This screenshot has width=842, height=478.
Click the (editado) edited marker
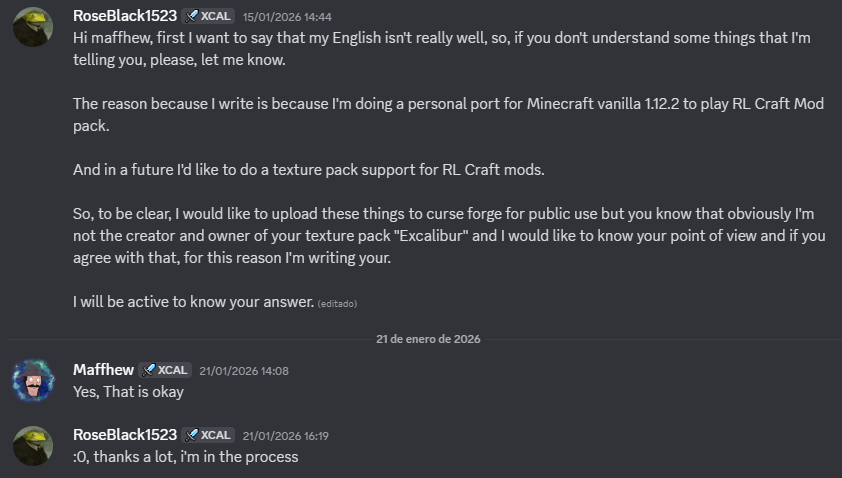click(337, 304)
